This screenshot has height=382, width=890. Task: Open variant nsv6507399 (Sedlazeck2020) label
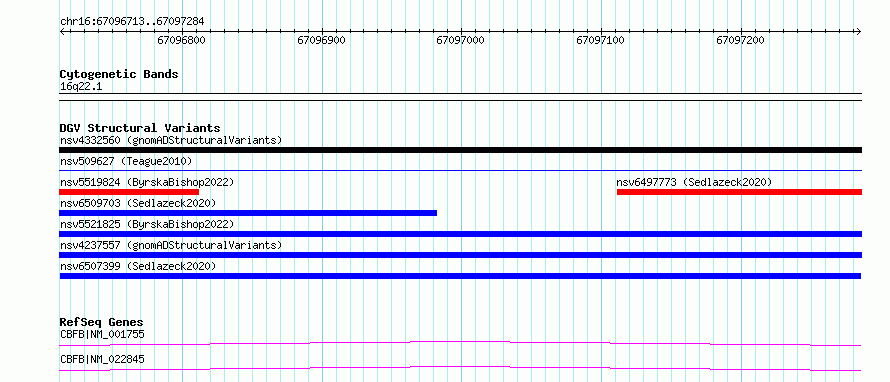tap(138, 266)
